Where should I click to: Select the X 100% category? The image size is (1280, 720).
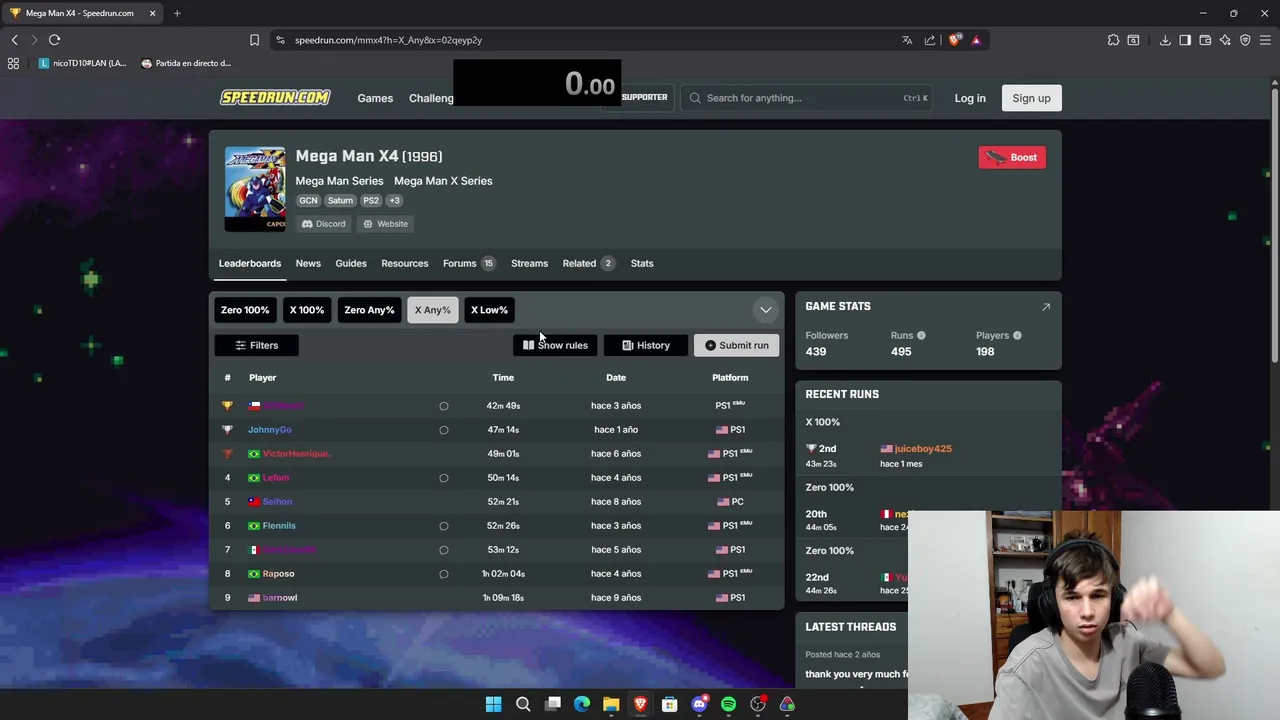click(x=307, y=310)
